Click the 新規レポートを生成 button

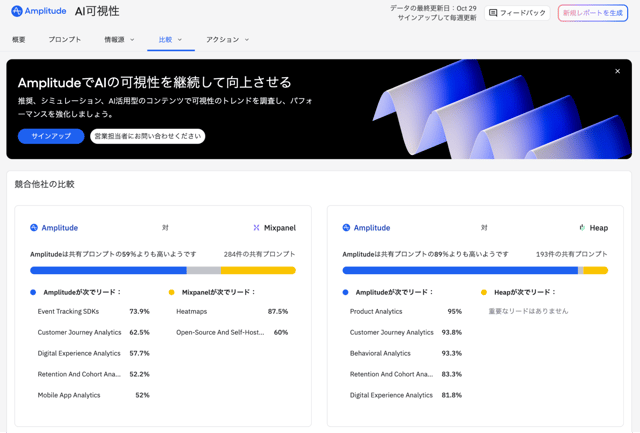592,13
